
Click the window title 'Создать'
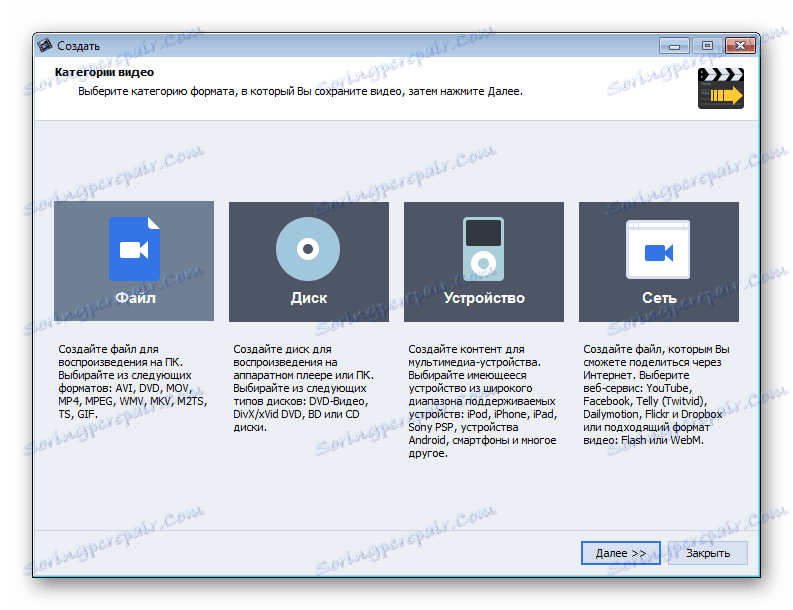78,46
